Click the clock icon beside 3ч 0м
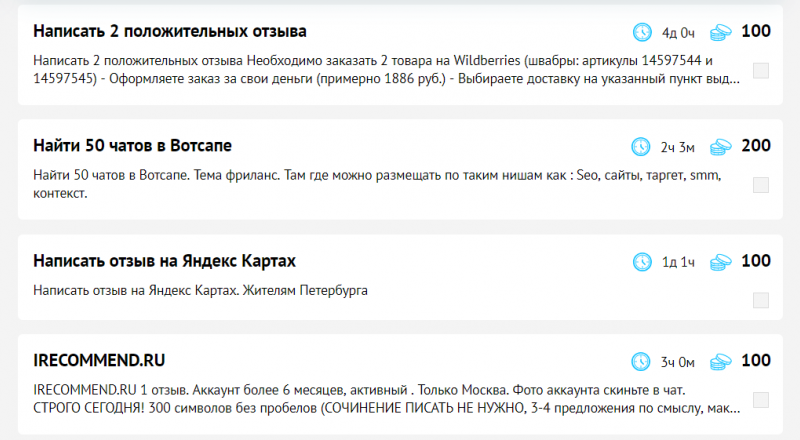Image resolution: width=800 pixels, height=440 pixels. click(x=640, y=362)
